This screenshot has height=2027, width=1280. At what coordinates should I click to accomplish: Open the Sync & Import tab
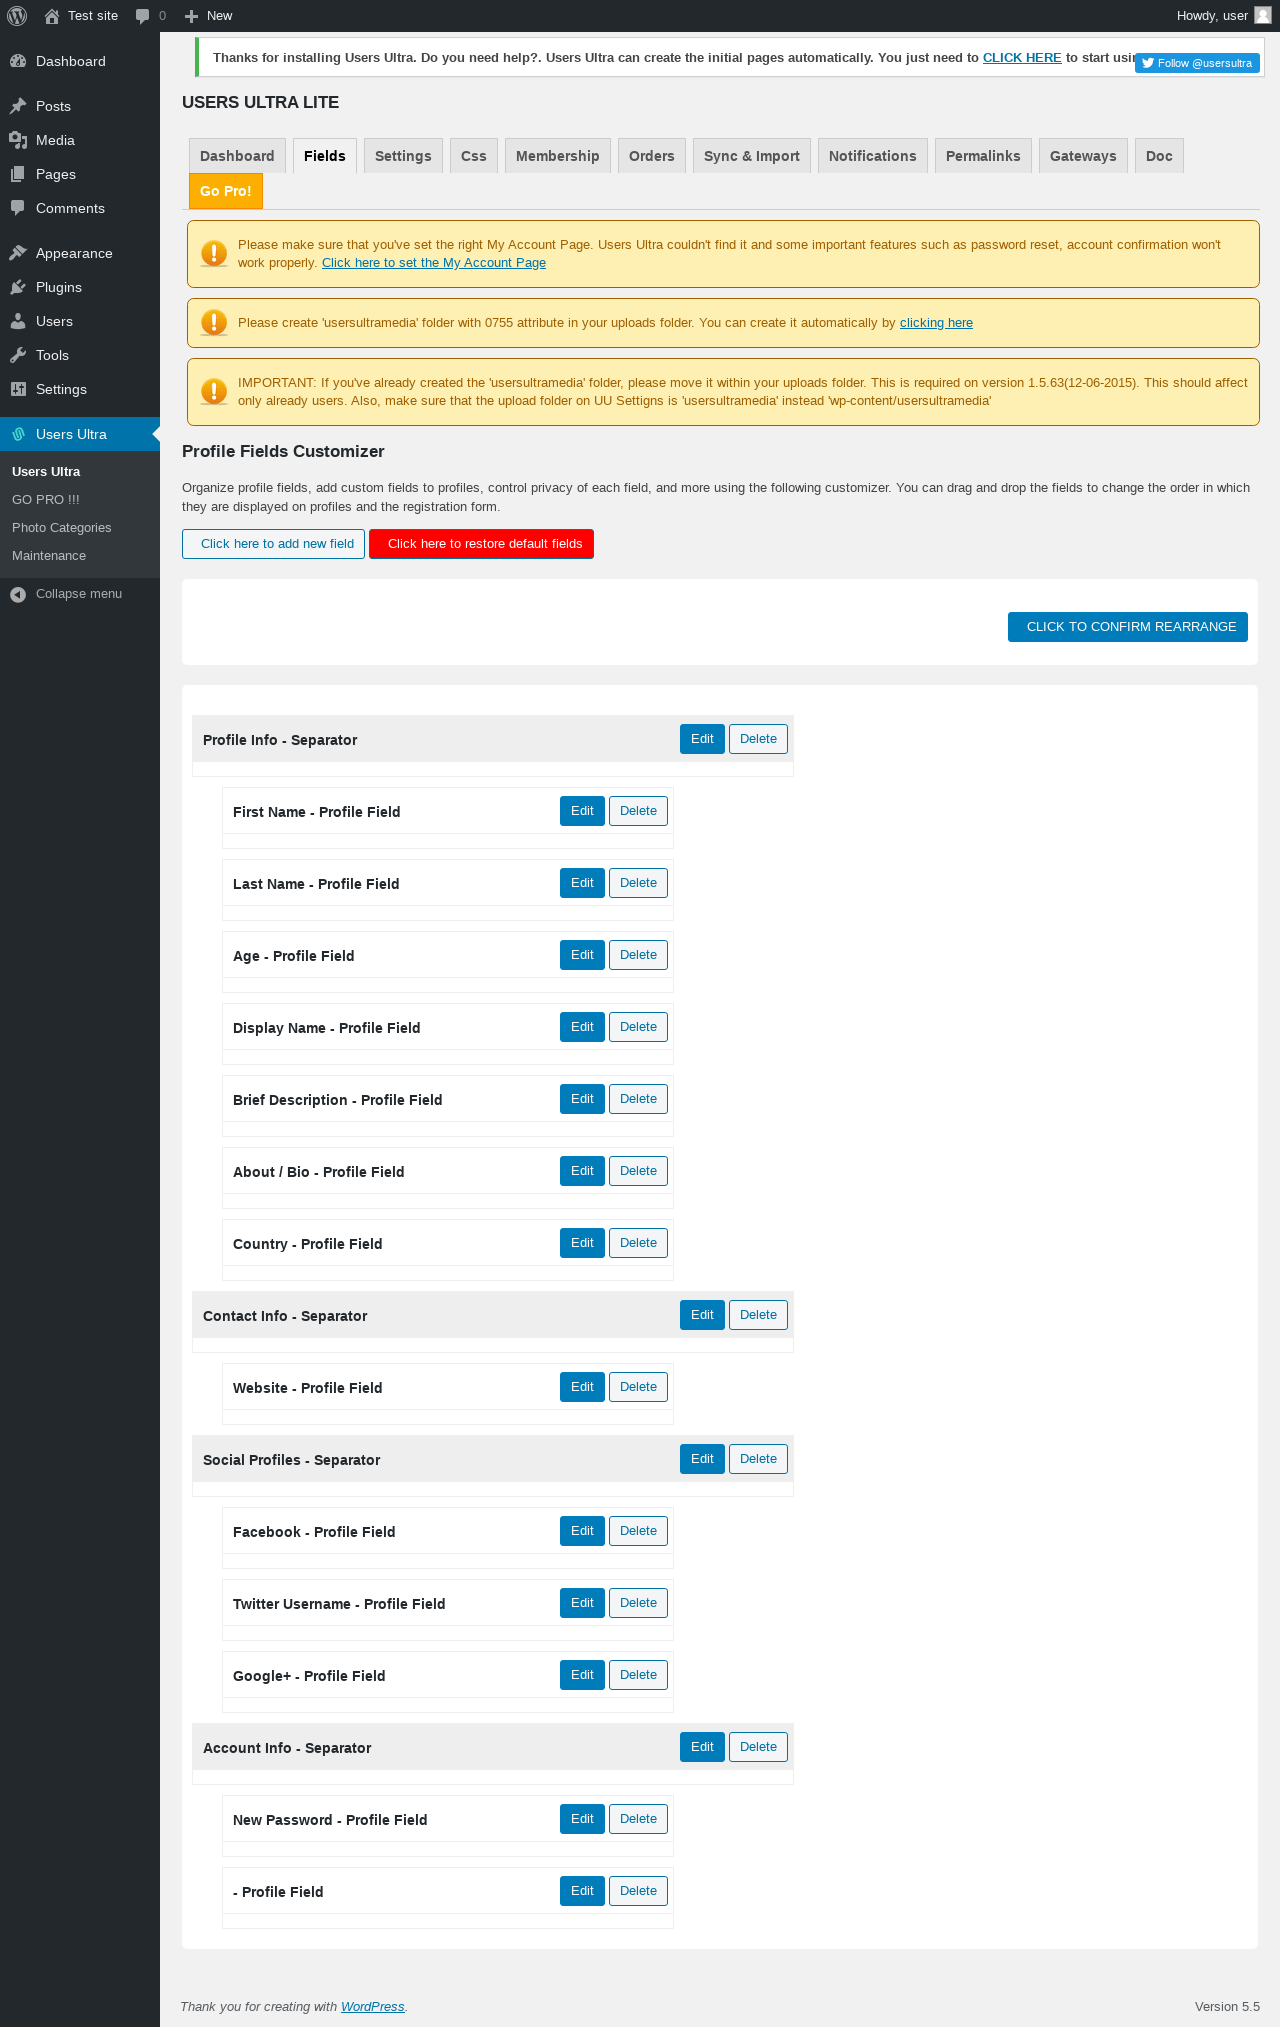(752, 156)
